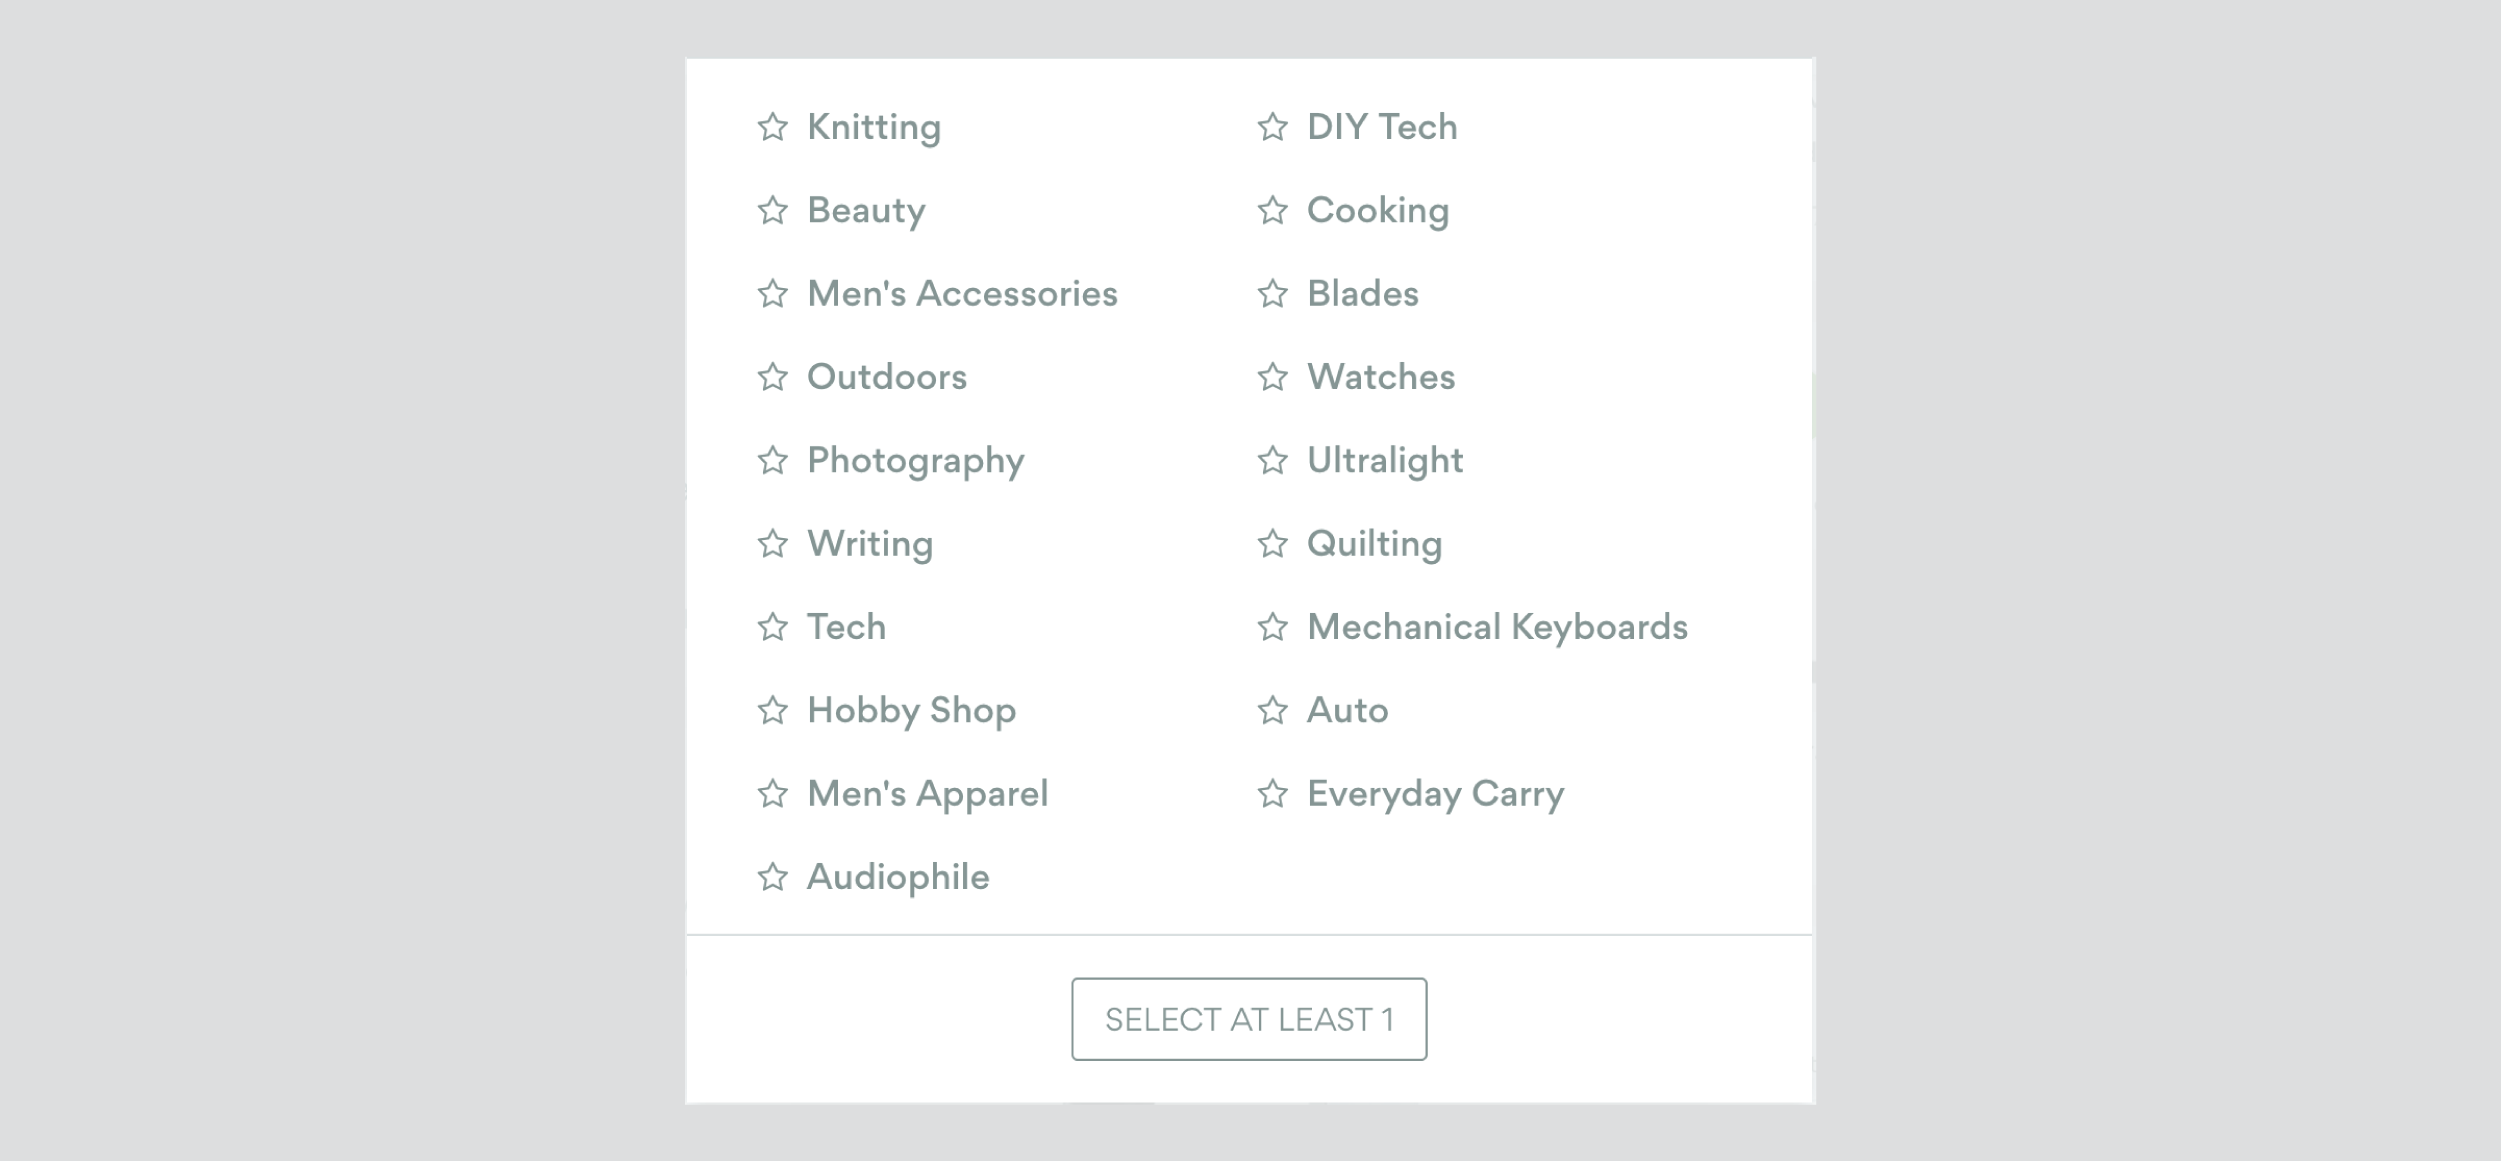Mark Blades with its star icon

[1272, 294]
